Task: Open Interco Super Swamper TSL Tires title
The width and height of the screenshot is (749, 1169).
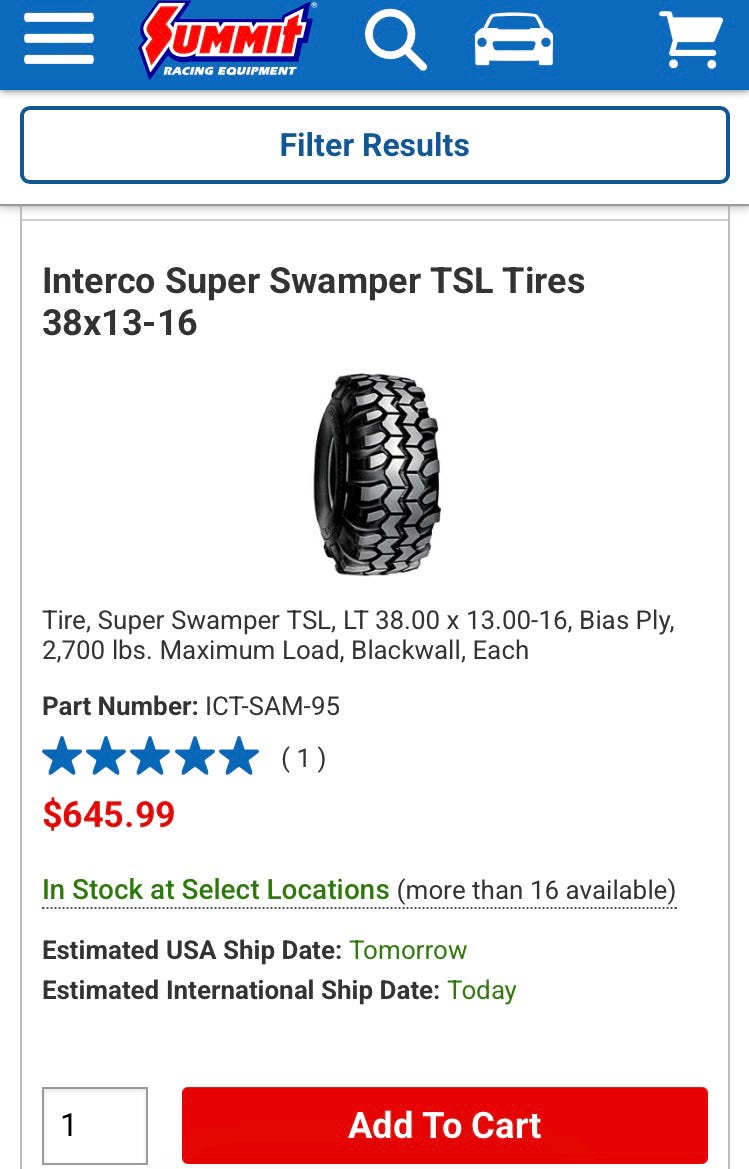Action: pos(314,302)
